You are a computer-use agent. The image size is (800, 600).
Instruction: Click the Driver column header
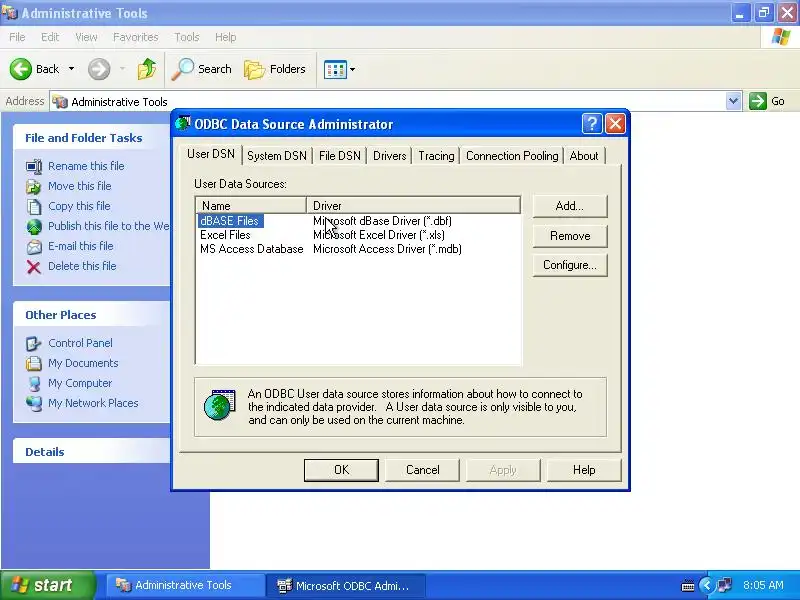click(x=413, y=206)
